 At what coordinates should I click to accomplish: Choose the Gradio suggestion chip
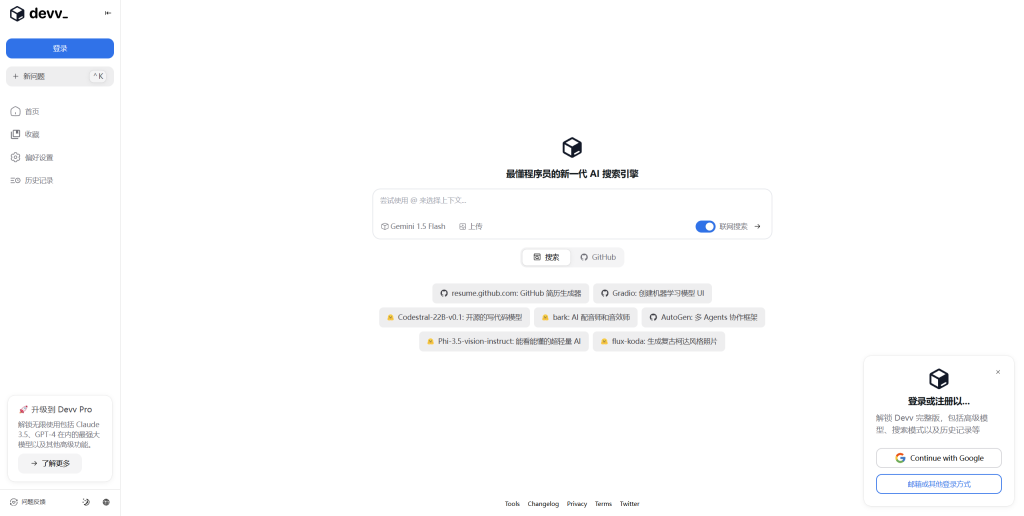pos(652,293)
